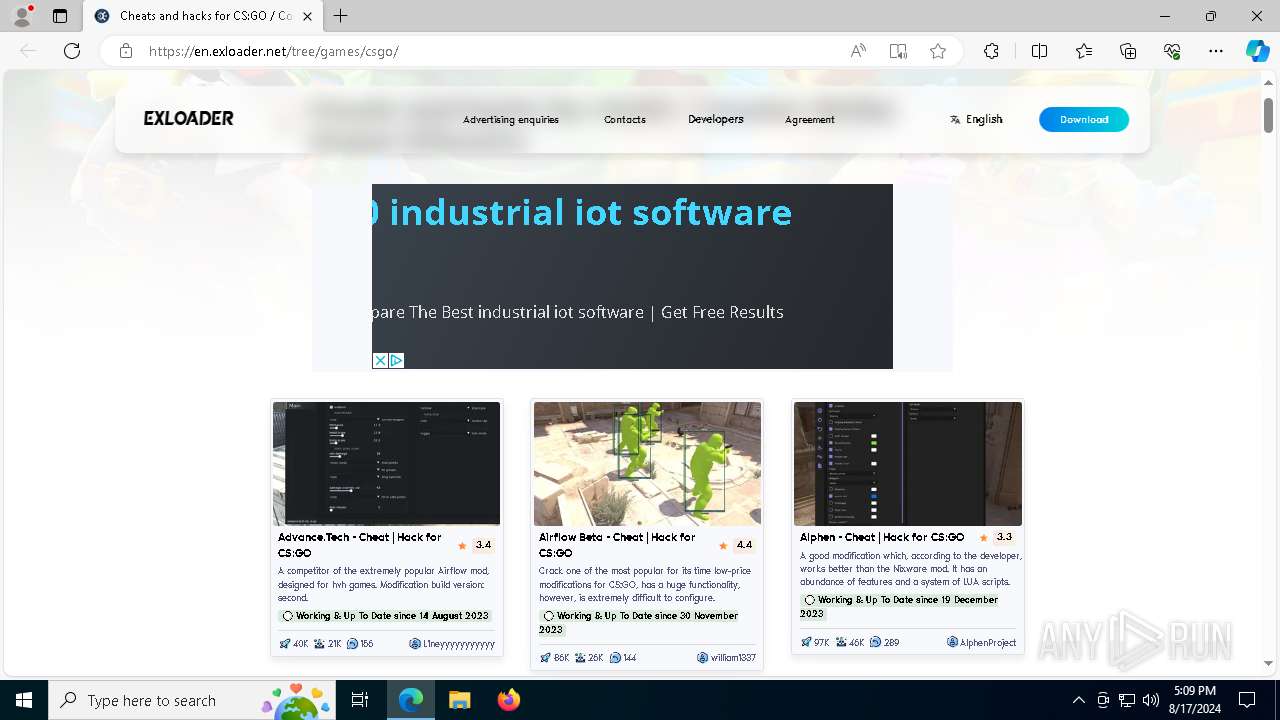Screen dimensions: 1280x720
Task: Click the 40K launches count
Action: (x=294, y=644)
